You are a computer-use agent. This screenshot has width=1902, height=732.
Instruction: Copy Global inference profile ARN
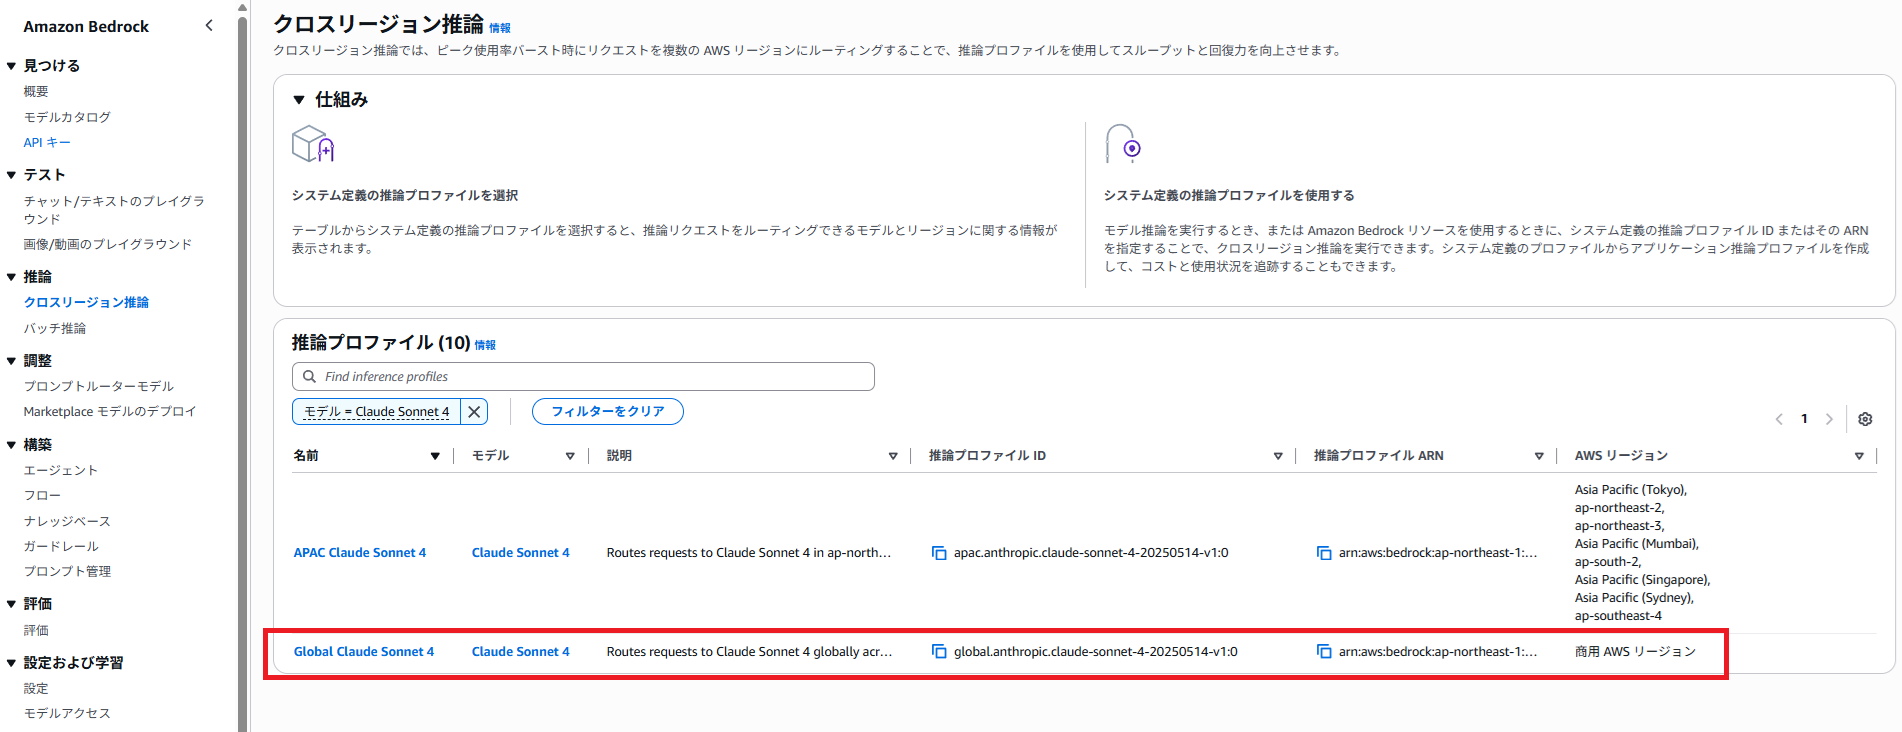1324,652
